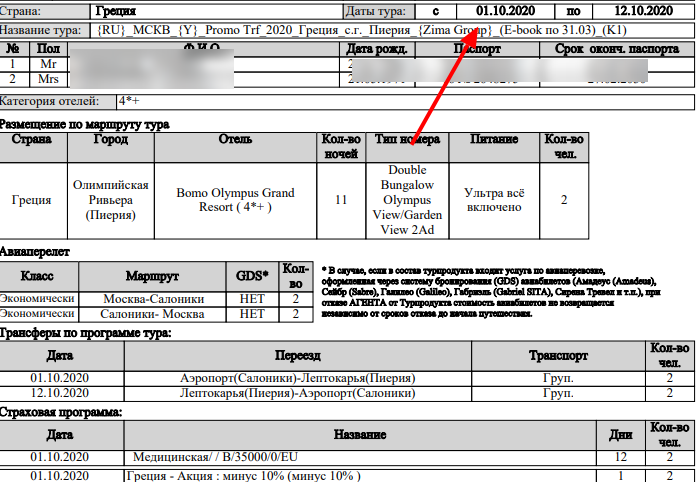The width and height of the screenshot is (698, 482).
Task: Click the "Даты тура:" label
Action: (x=376, y=11)
